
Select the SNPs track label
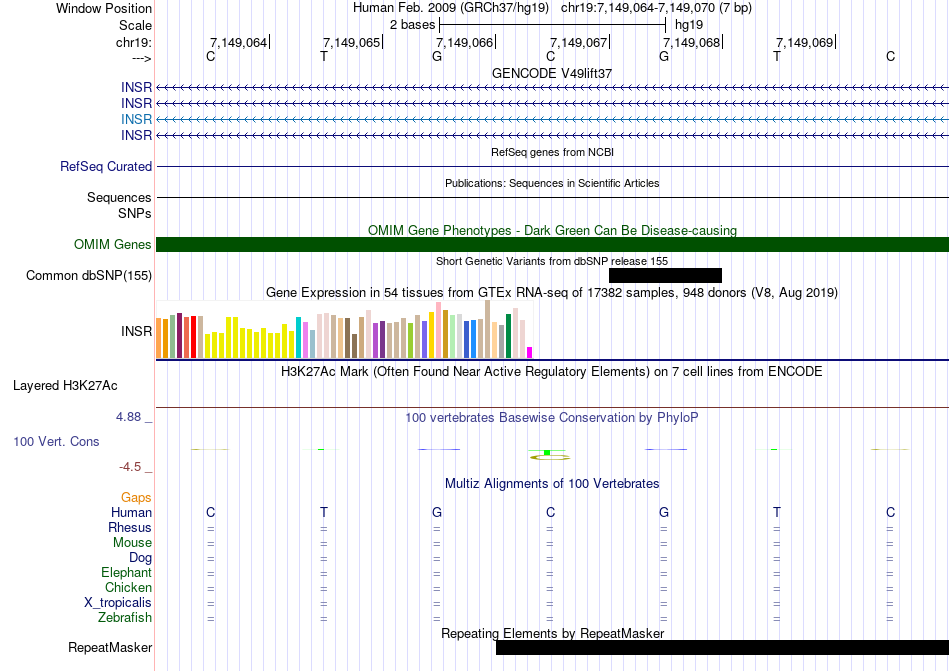(135, 213)
